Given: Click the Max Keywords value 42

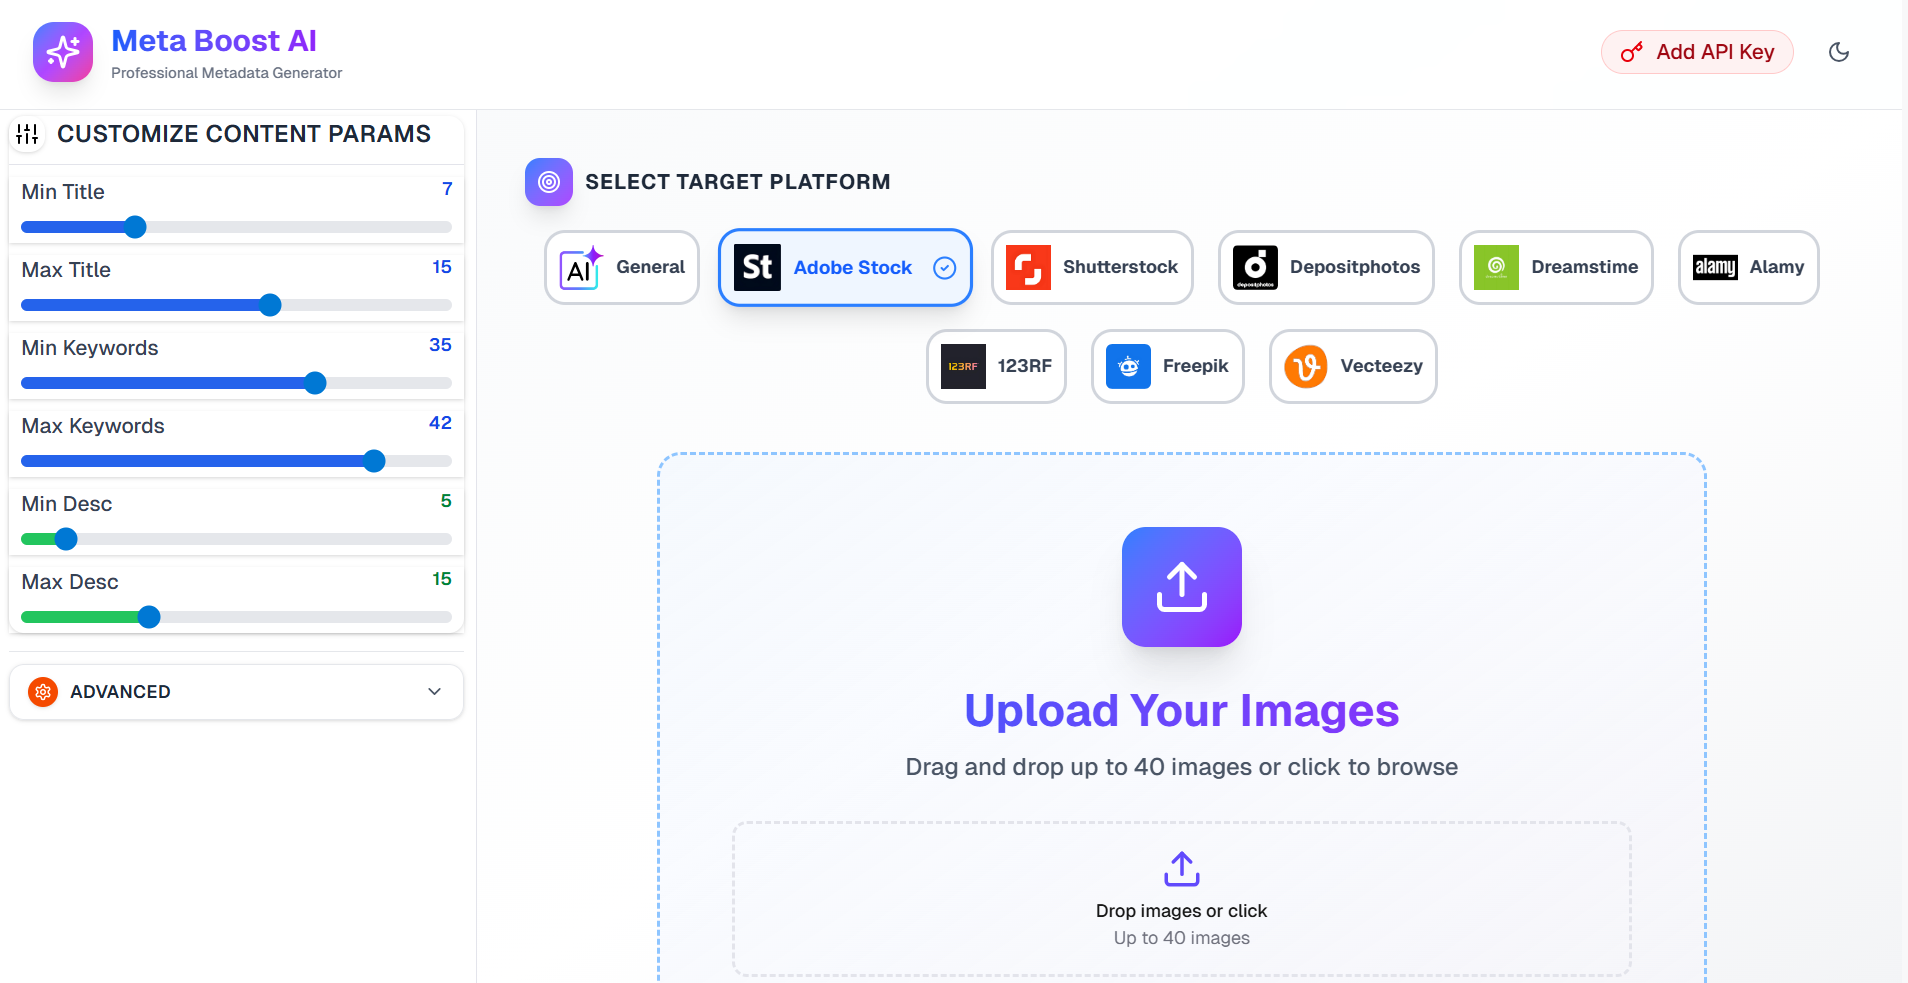Looking at the screenshot, I should pyautogui.click(x=440, y=423).
